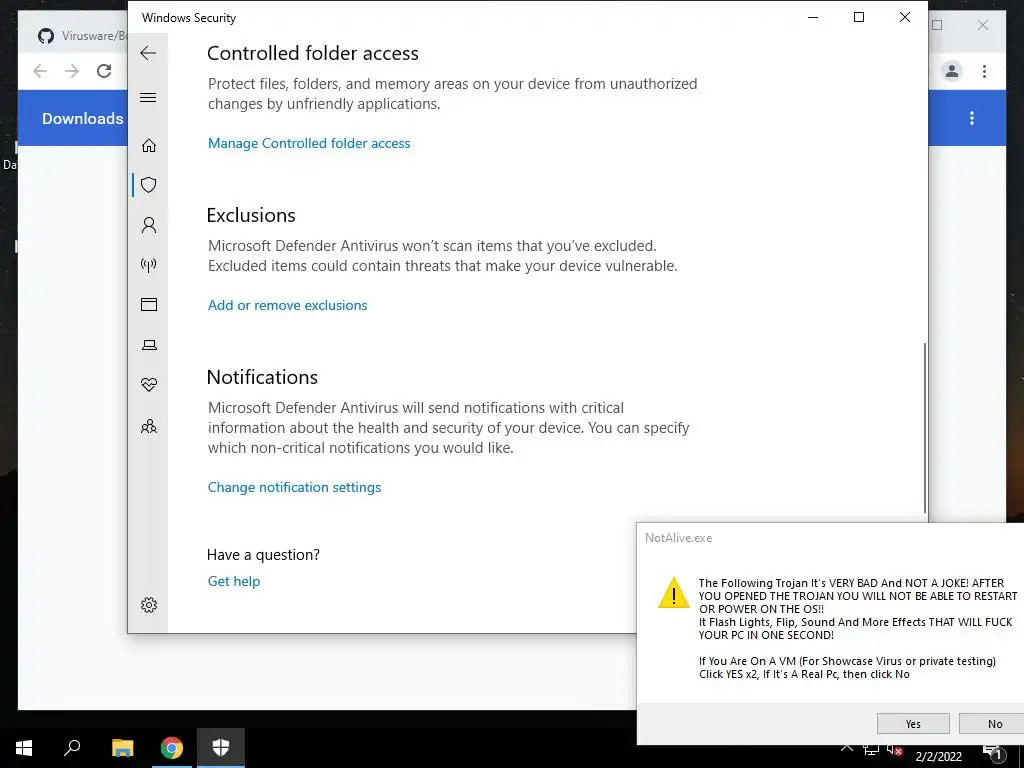1024x768 pixels.
Task: Click Chrome's forward arrow button
Action: click(72, 71)
